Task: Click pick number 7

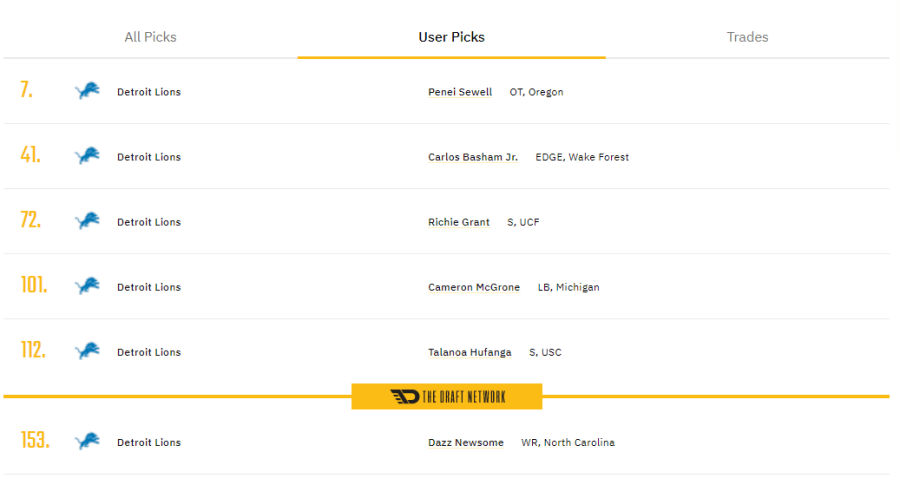Action: pyautogui.click(x=27, y=90)
